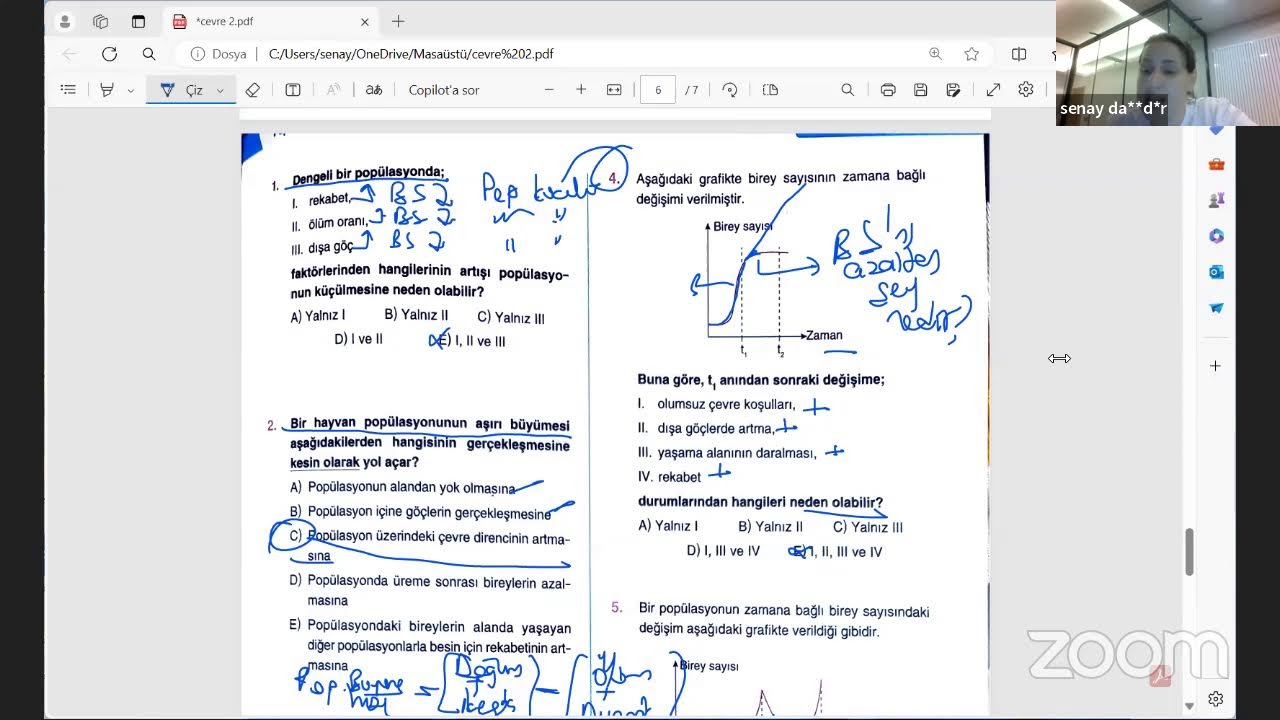Zoom in with the plus button

581,90
